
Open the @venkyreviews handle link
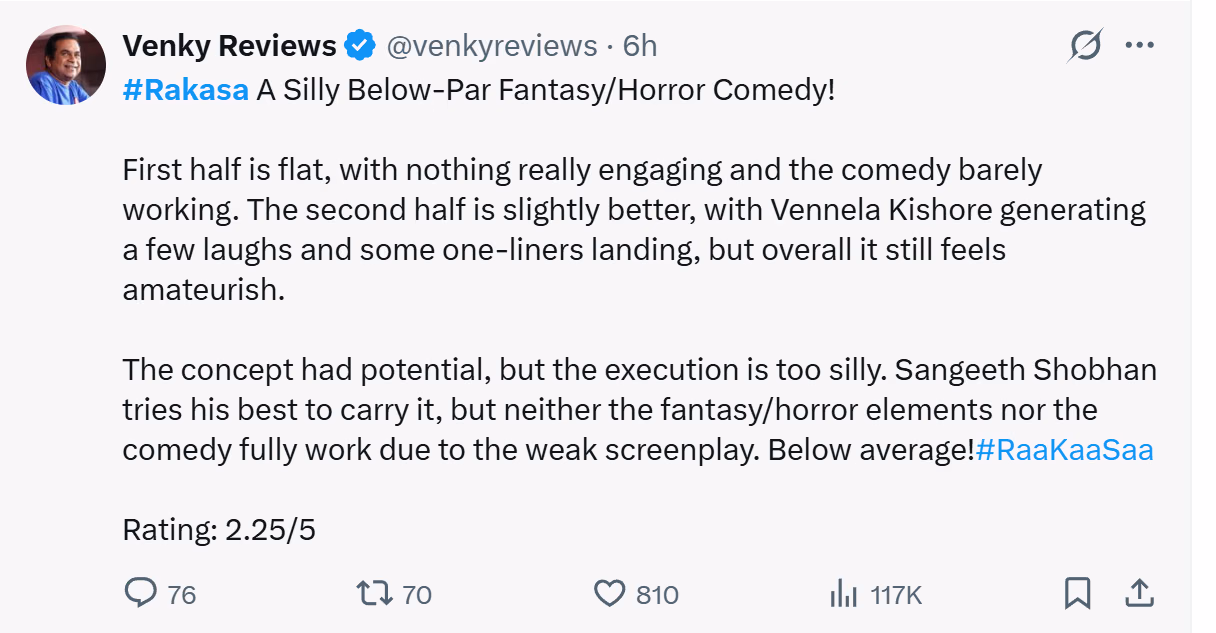(x=491, y=46)
